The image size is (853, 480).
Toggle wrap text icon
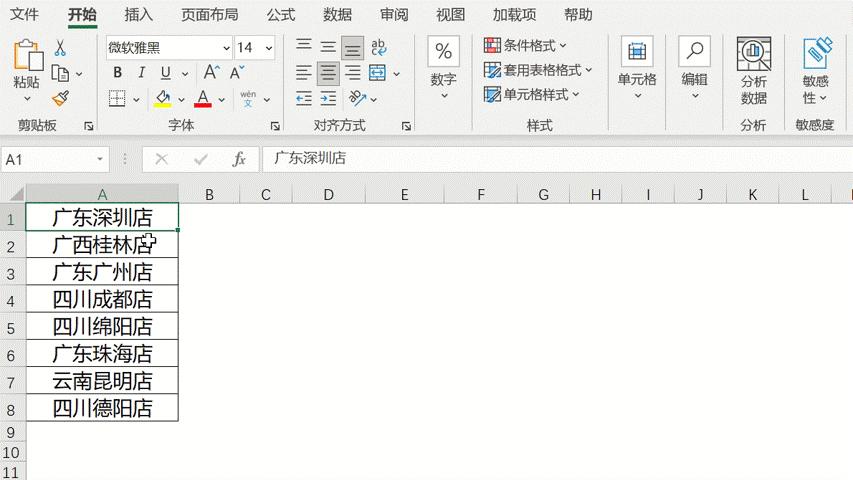coord(379,47)
